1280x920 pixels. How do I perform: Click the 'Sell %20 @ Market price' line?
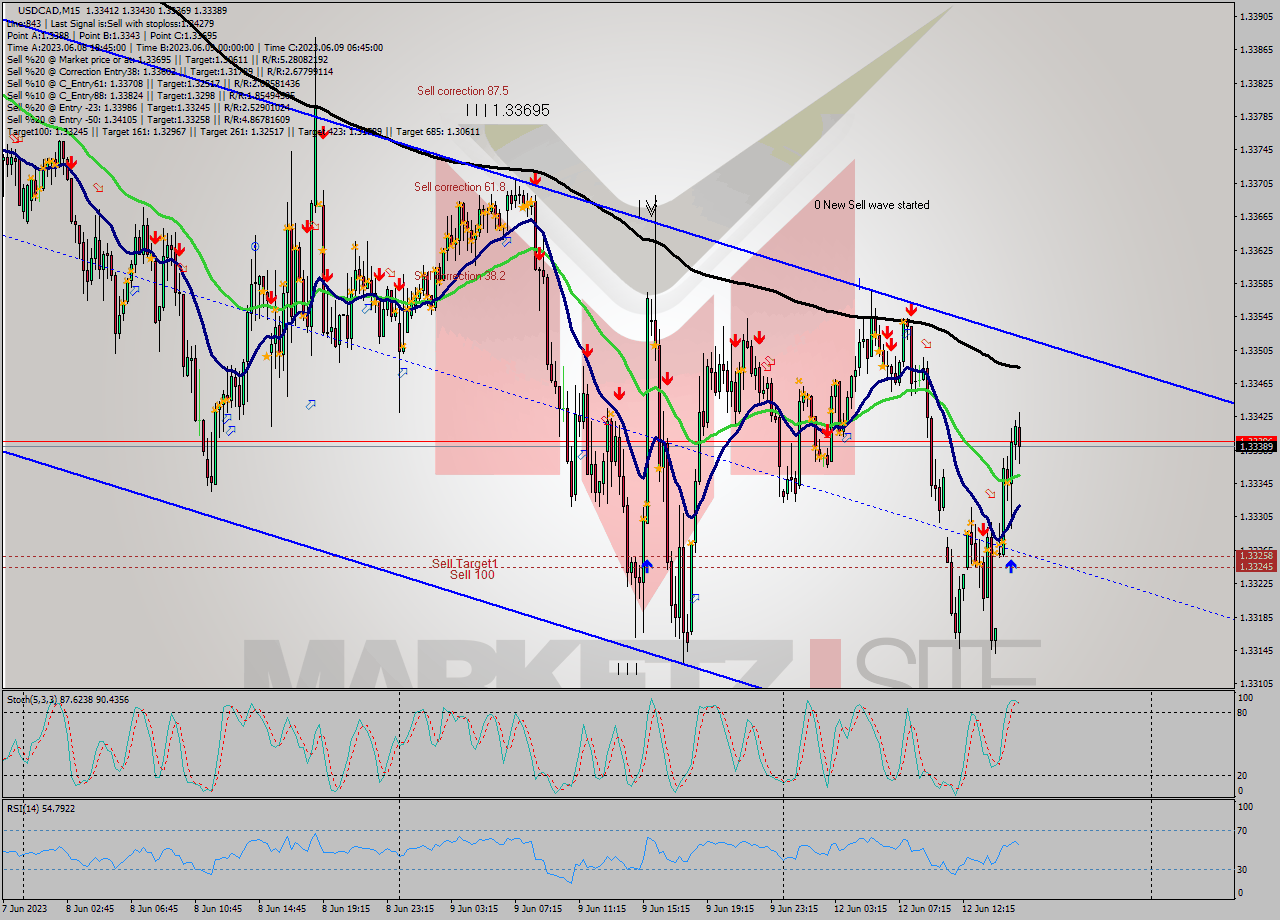coord(167,59)
